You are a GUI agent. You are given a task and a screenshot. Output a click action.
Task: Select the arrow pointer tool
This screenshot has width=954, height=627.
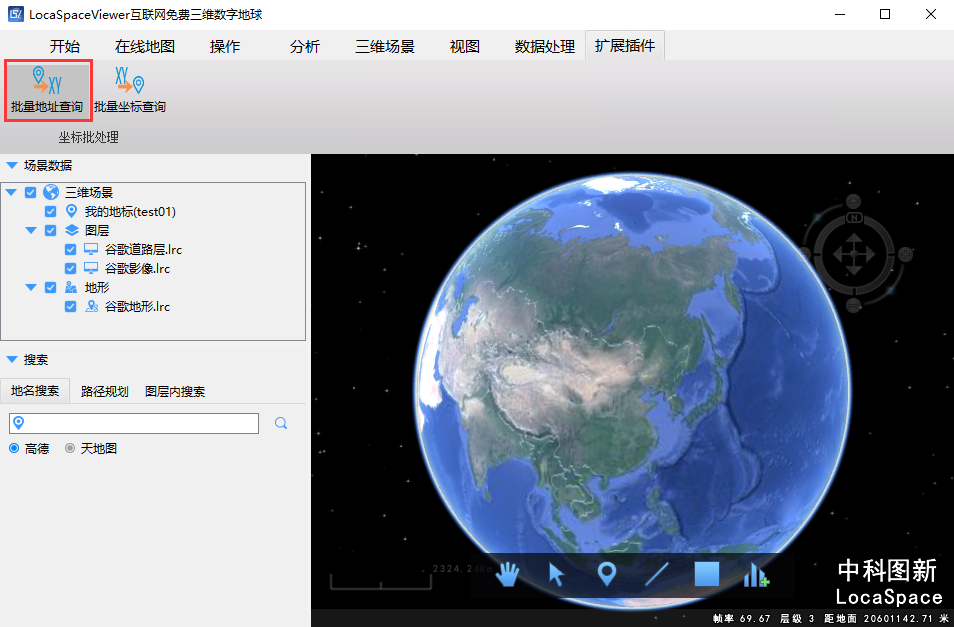[557, 574]
